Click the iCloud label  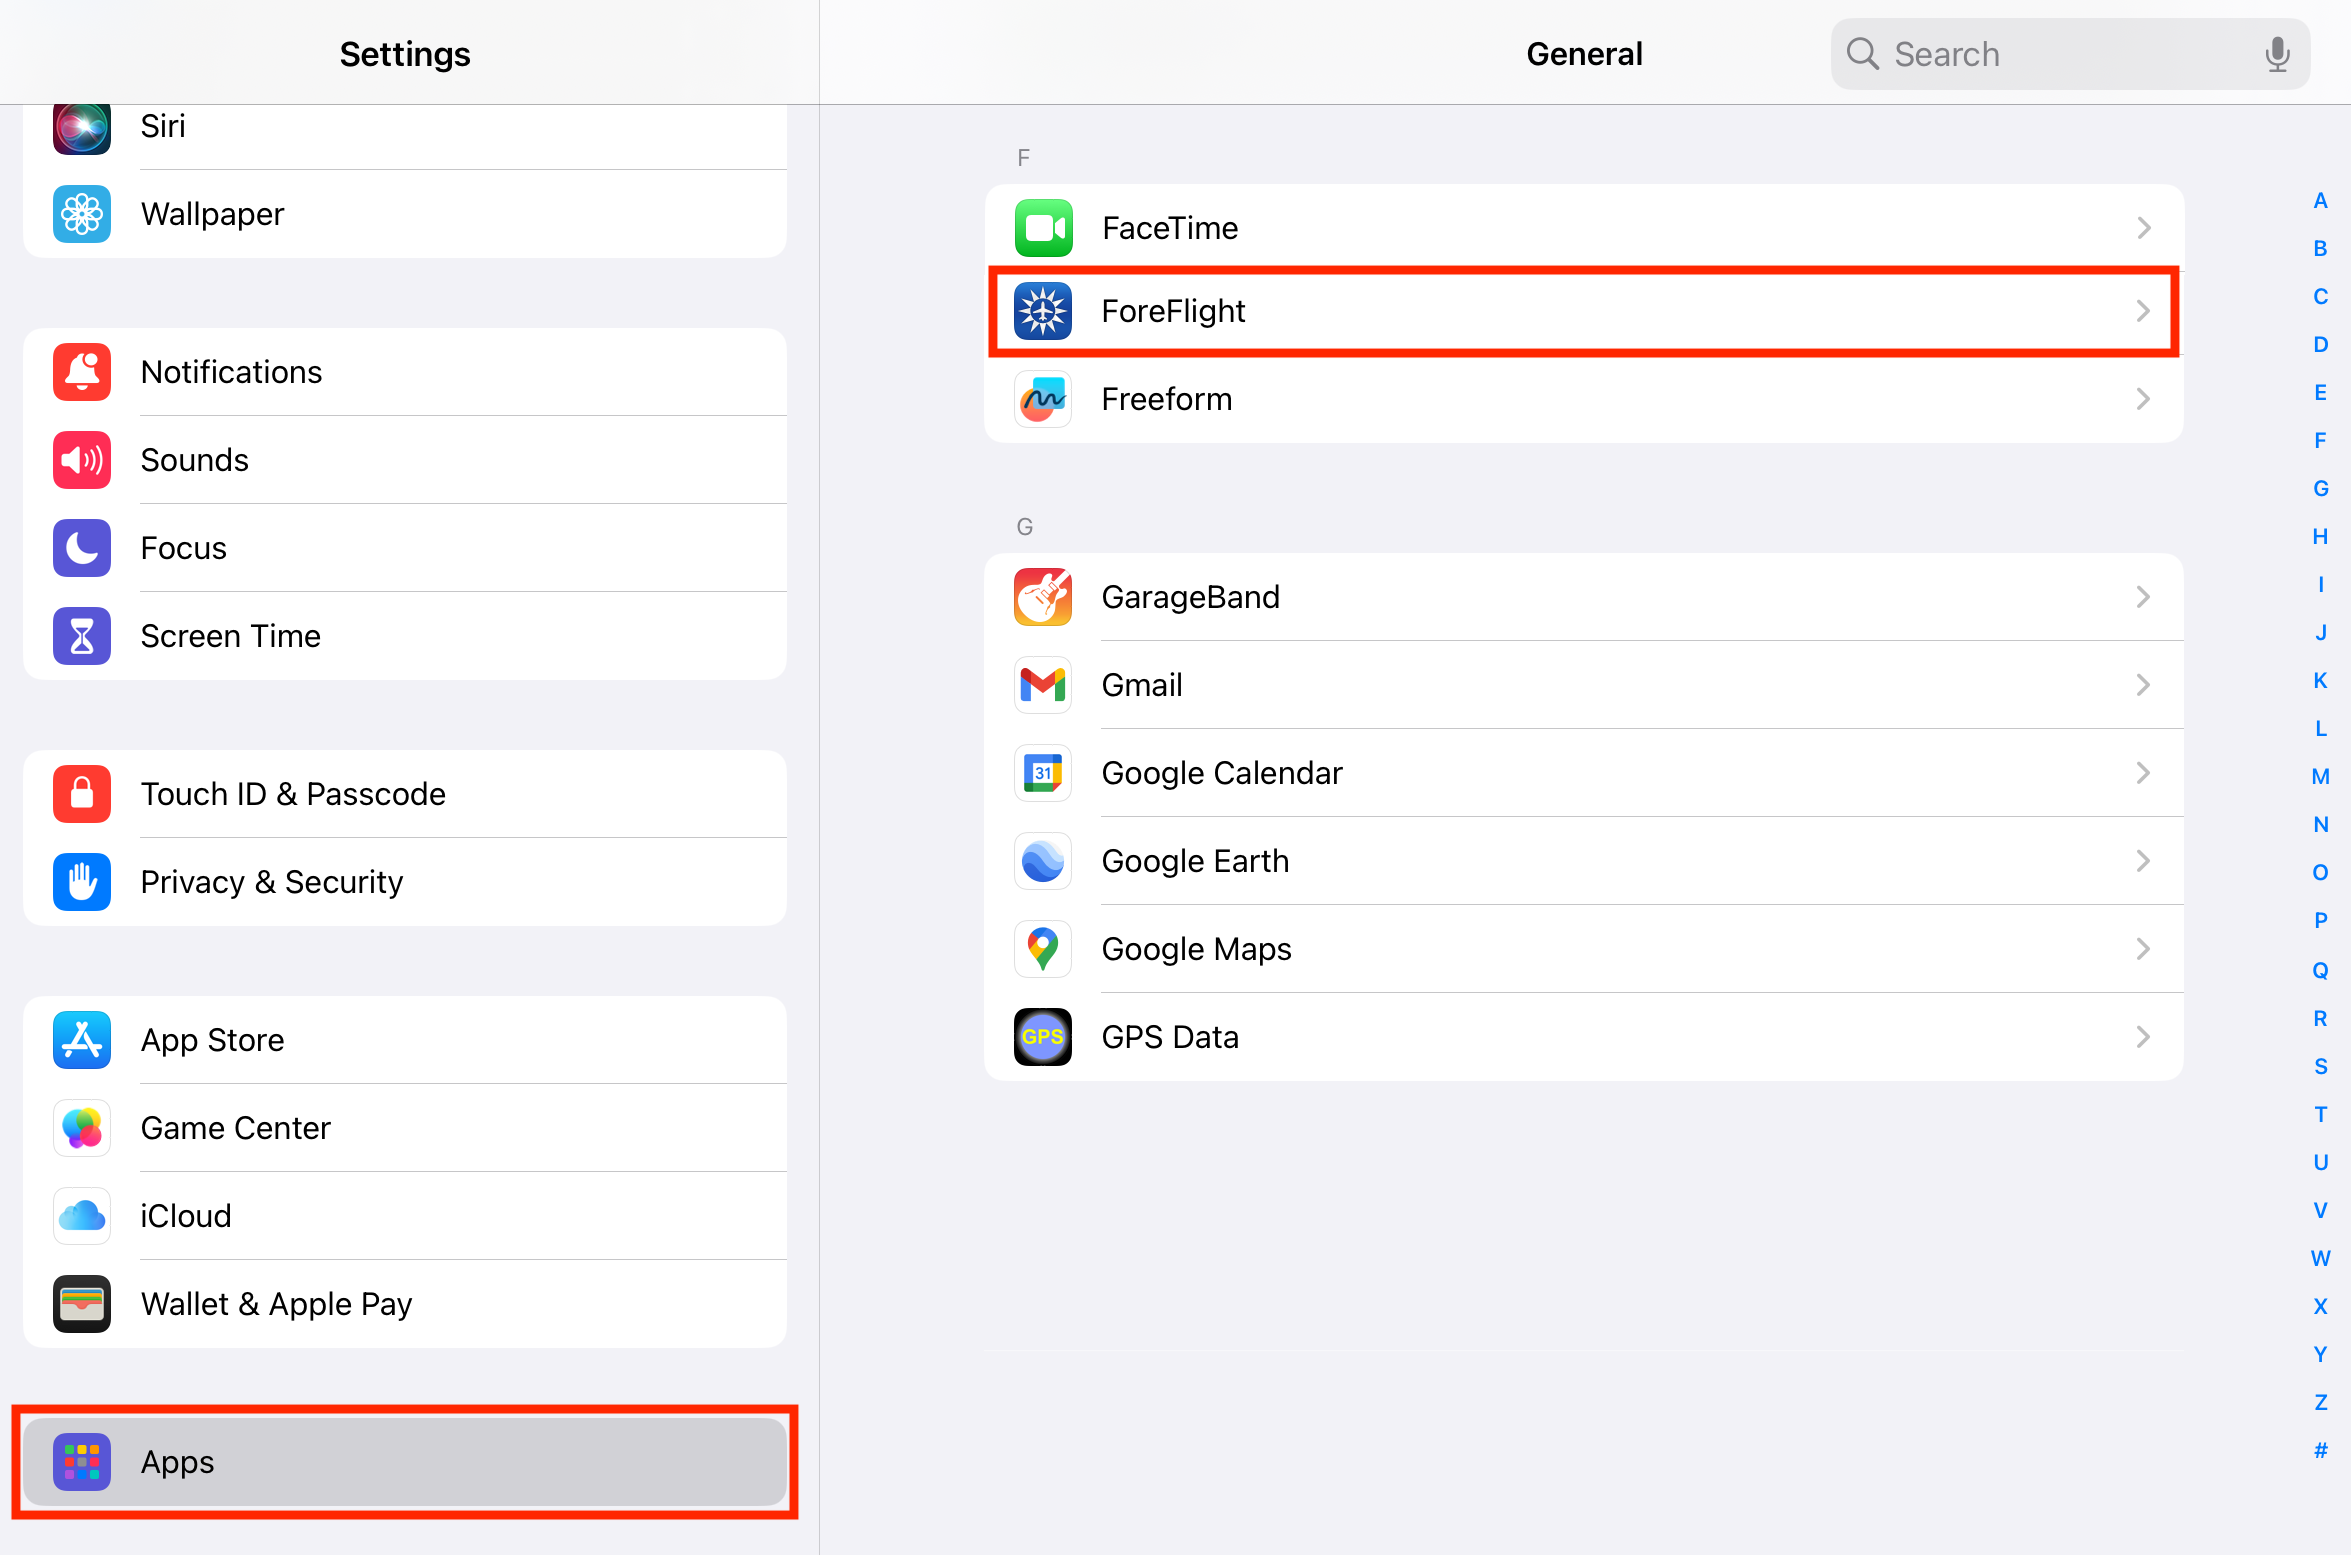(x=186, y=1216)
